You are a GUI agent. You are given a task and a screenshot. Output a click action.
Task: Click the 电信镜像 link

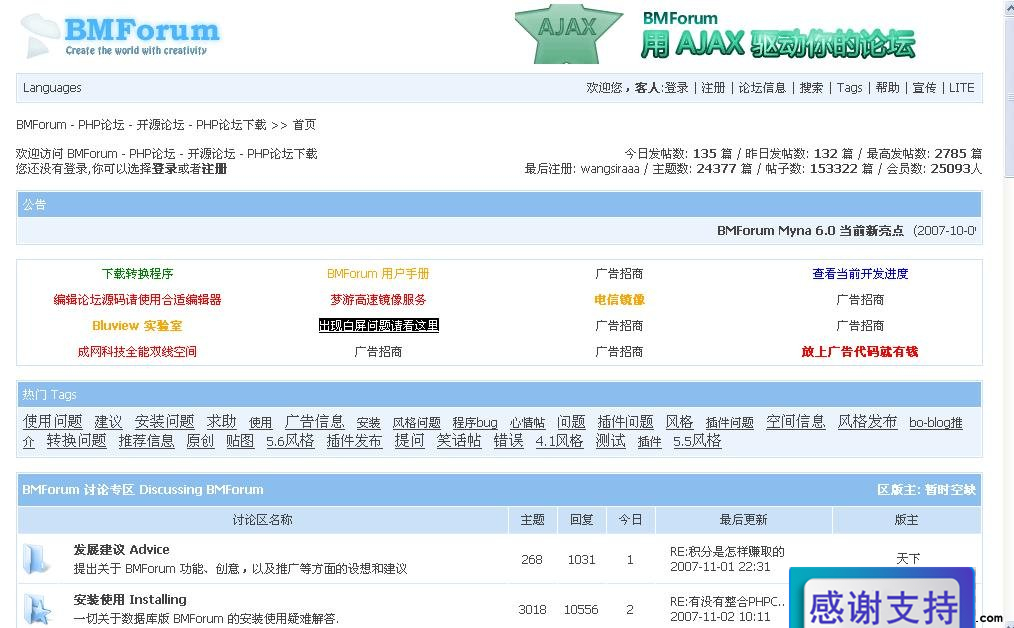pos(620,299)
